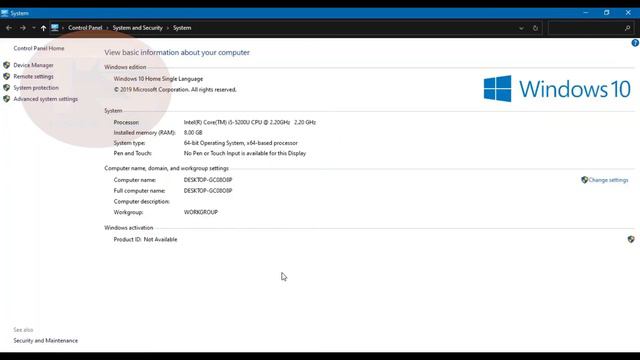Refresh the System page
Viewport: 640px width, 360px height.
535,28
